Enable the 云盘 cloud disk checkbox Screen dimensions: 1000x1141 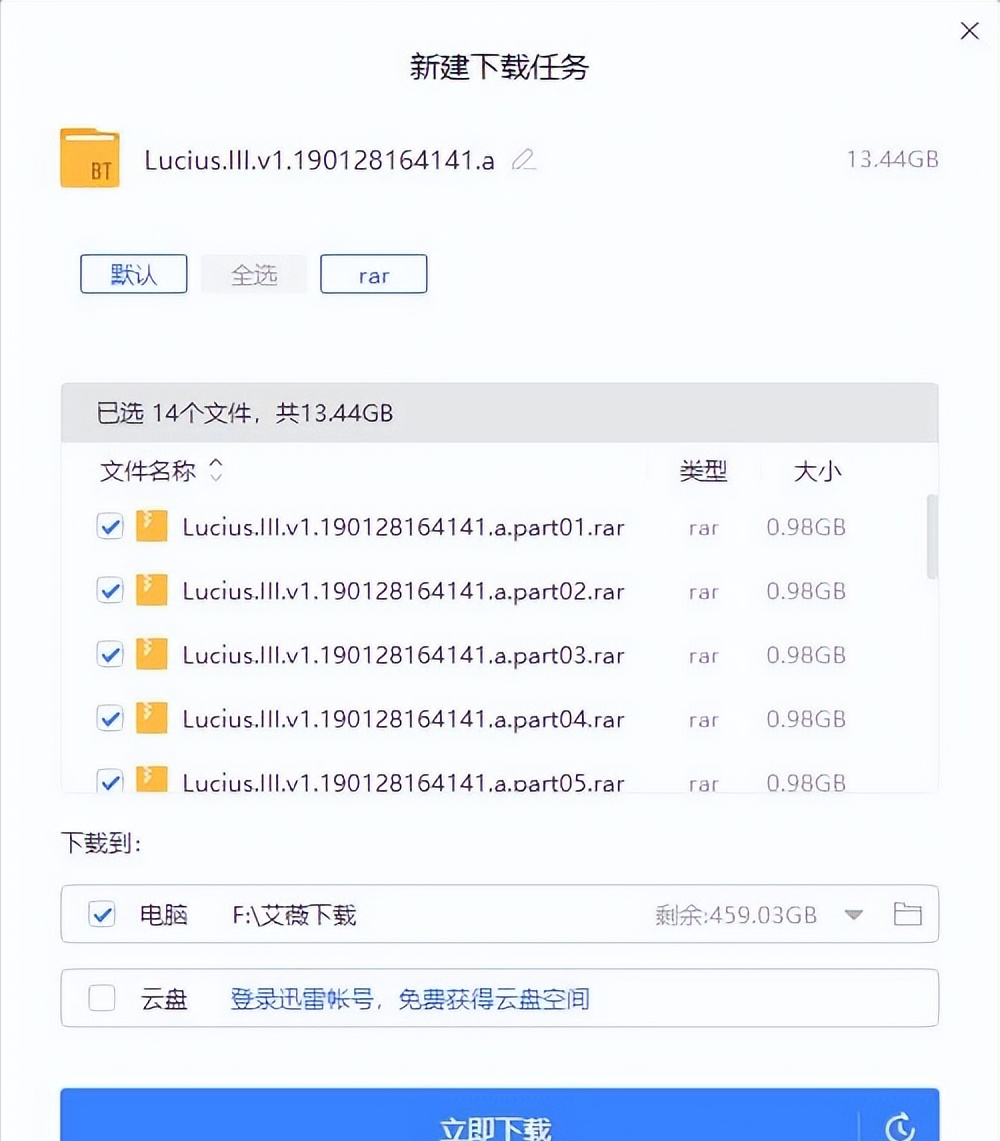pos(102,998)
